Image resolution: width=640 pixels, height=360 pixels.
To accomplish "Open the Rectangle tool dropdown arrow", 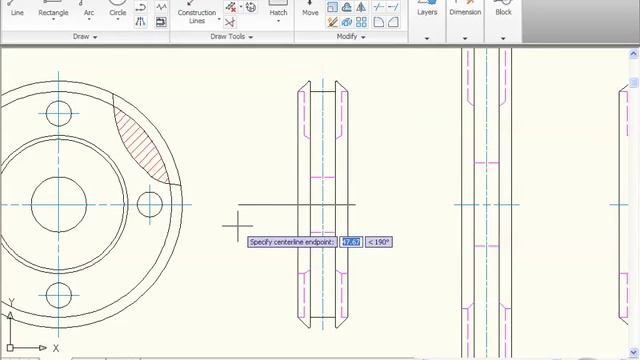I will [x=53, y=19].
